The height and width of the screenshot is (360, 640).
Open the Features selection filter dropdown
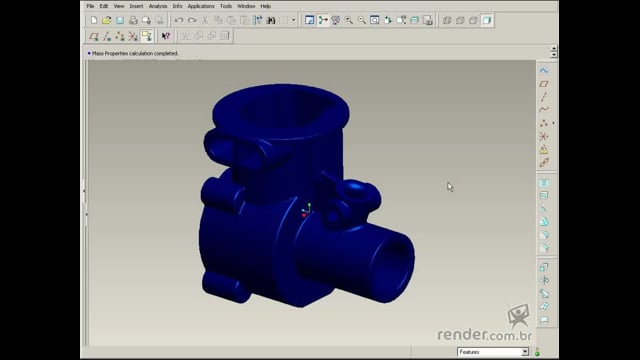pyautogui.click(x=493, y=352)
